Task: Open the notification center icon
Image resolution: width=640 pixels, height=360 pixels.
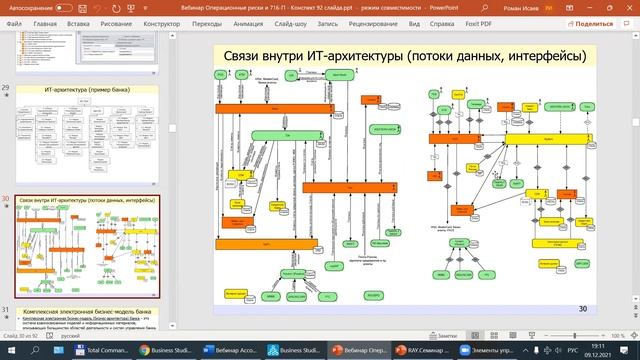Action: [x=624, y=350]
